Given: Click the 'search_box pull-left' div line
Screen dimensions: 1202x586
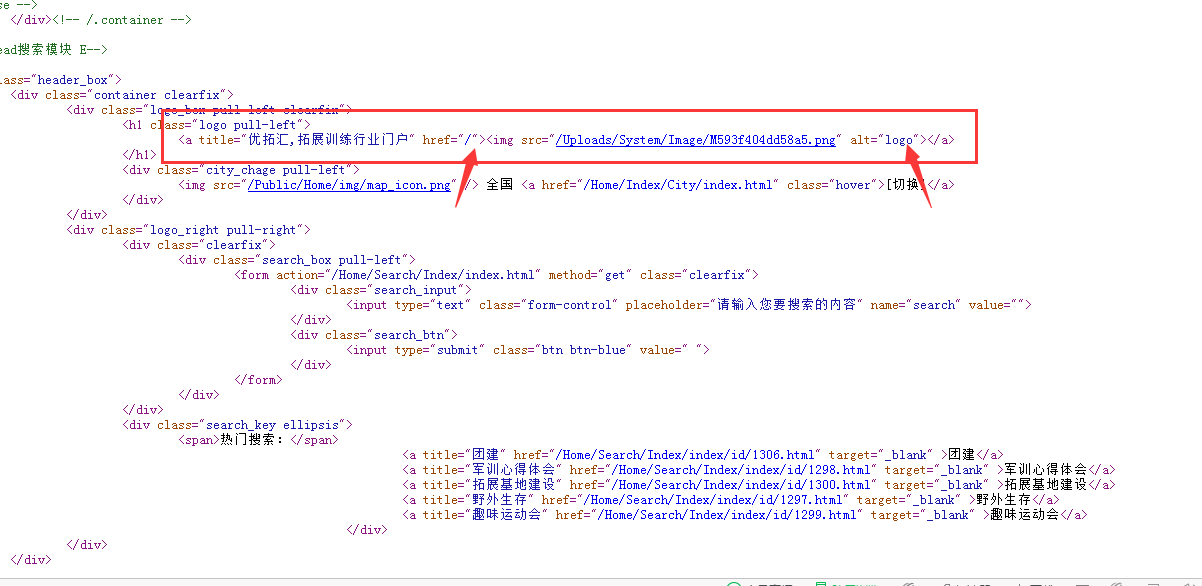Looking at the screenshot, I should [x=297, y=260].
